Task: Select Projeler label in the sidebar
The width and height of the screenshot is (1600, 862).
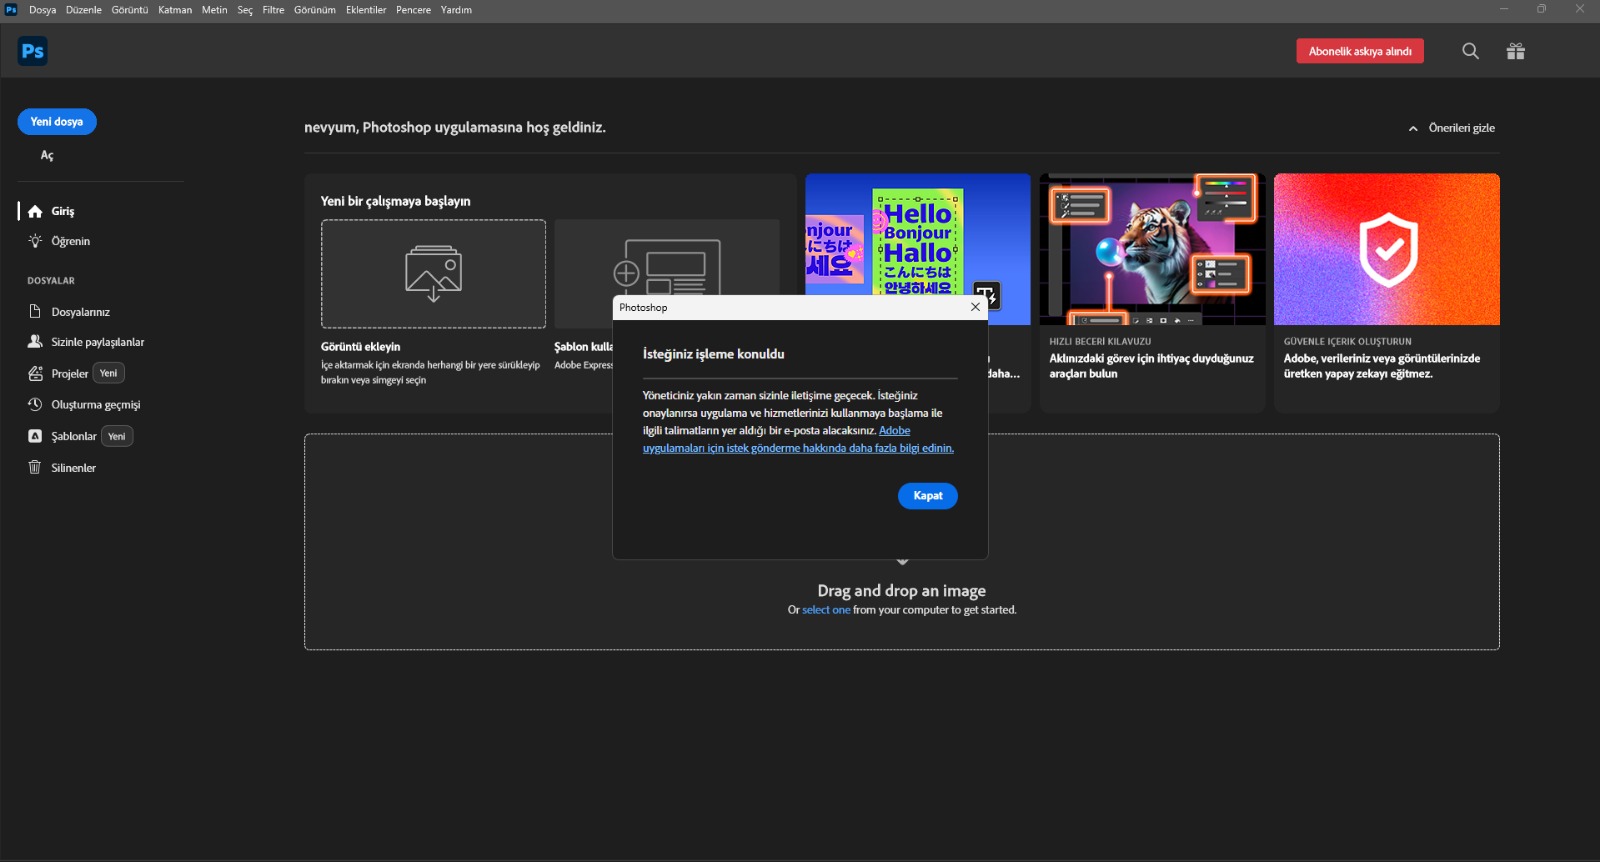Action: 70,374
